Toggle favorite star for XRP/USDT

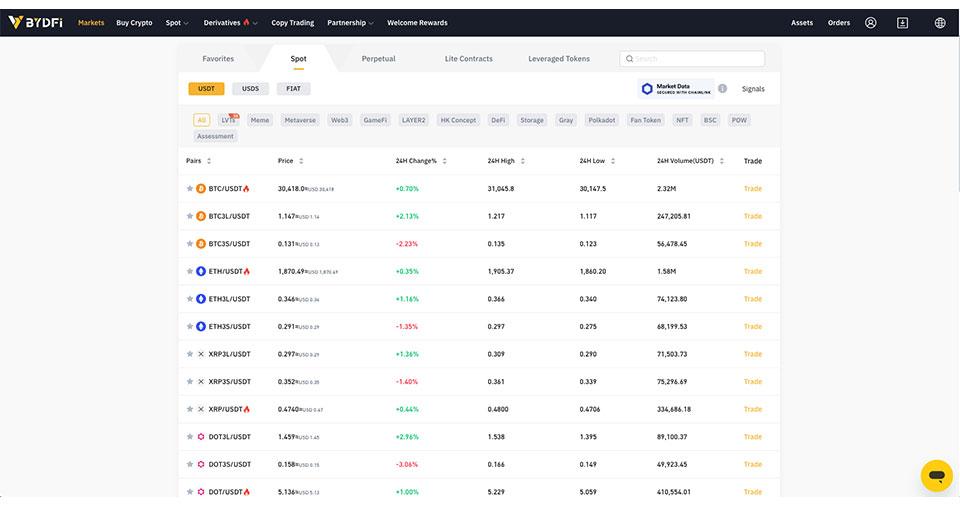coord(190,409)
